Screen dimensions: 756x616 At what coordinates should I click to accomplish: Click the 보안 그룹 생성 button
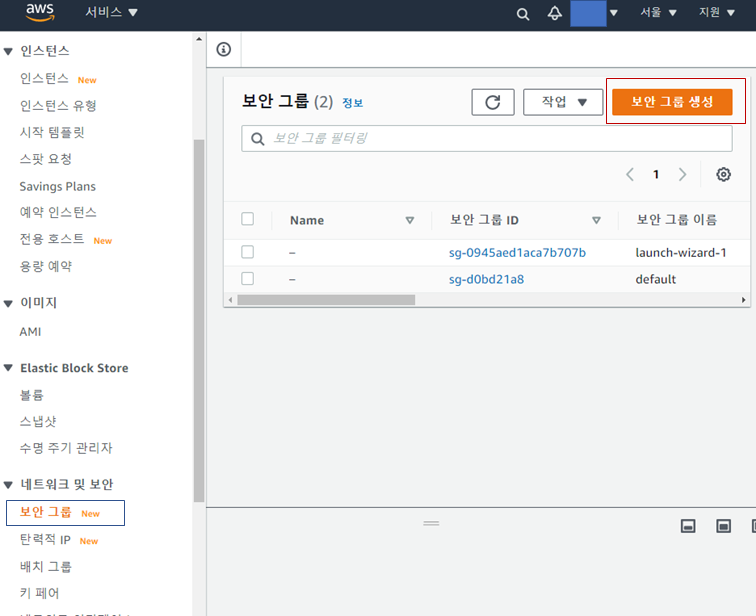coord(672,102)
